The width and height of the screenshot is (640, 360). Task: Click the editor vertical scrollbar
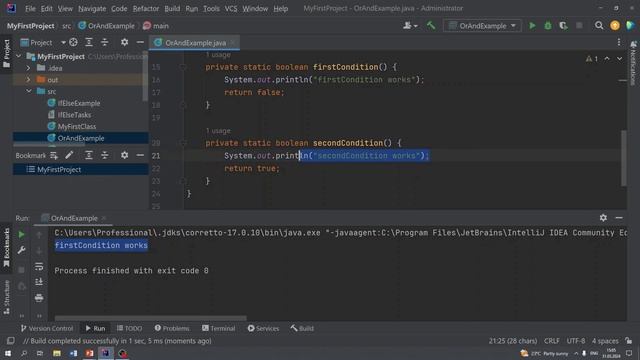coord(624,158)
